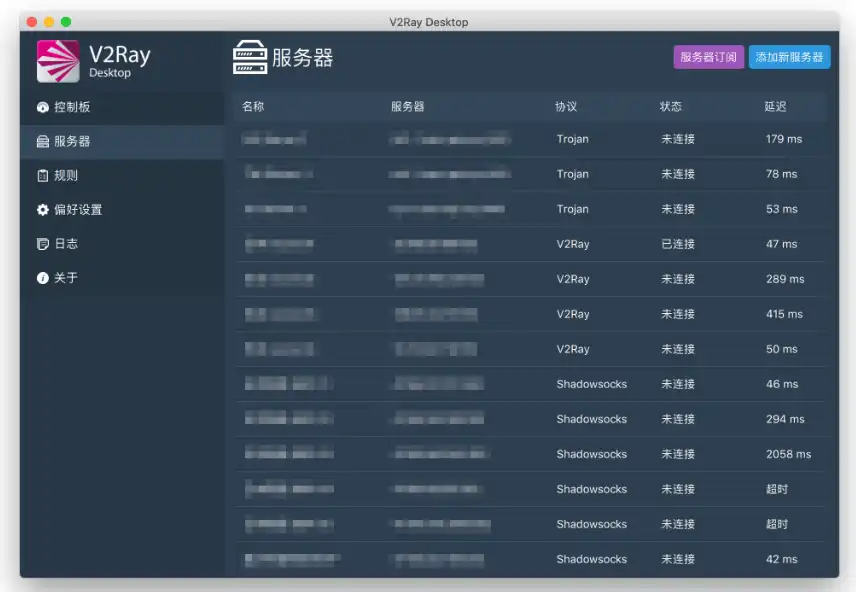856x592 pixels.
Task: Click the 协议 column header
Action: click(566, 106)
